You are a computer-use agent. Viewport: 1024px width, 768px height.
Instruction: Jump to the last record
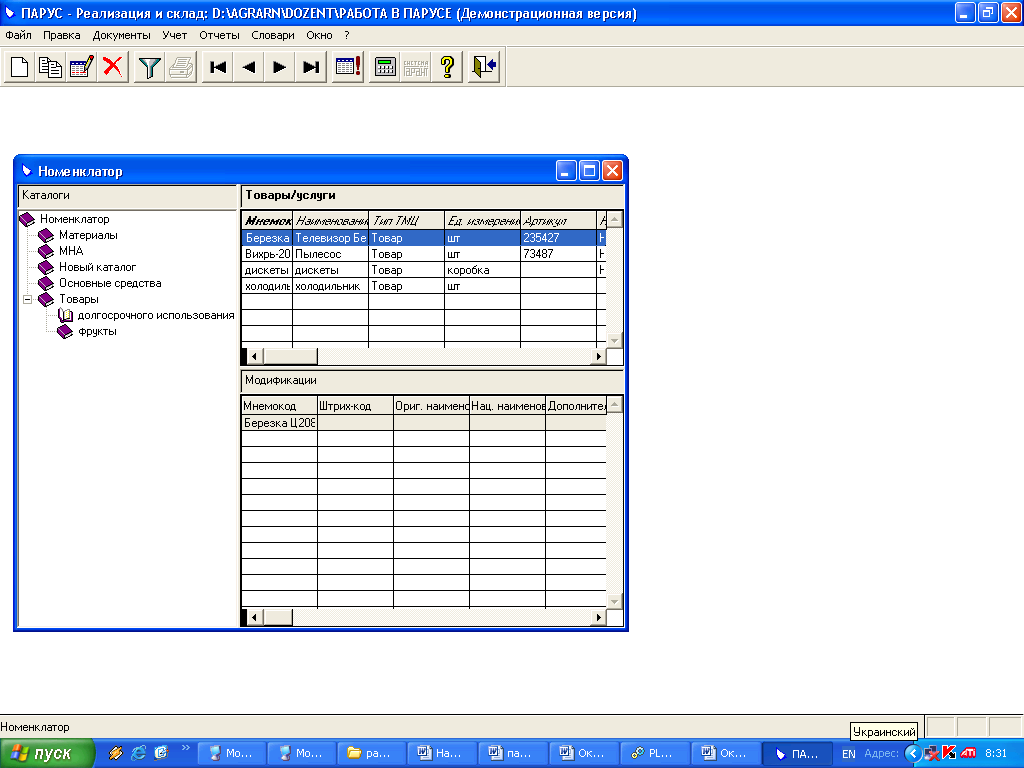[x=311, y=67]
